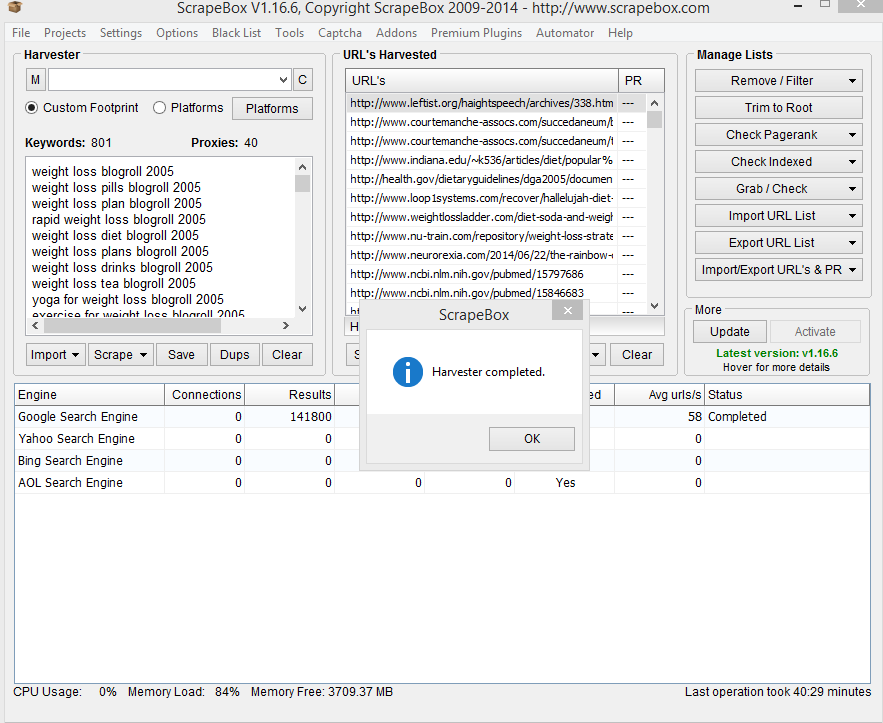Open the Settings menu
Viewport: 883px width, 723px height.
(x=121, y=33)
